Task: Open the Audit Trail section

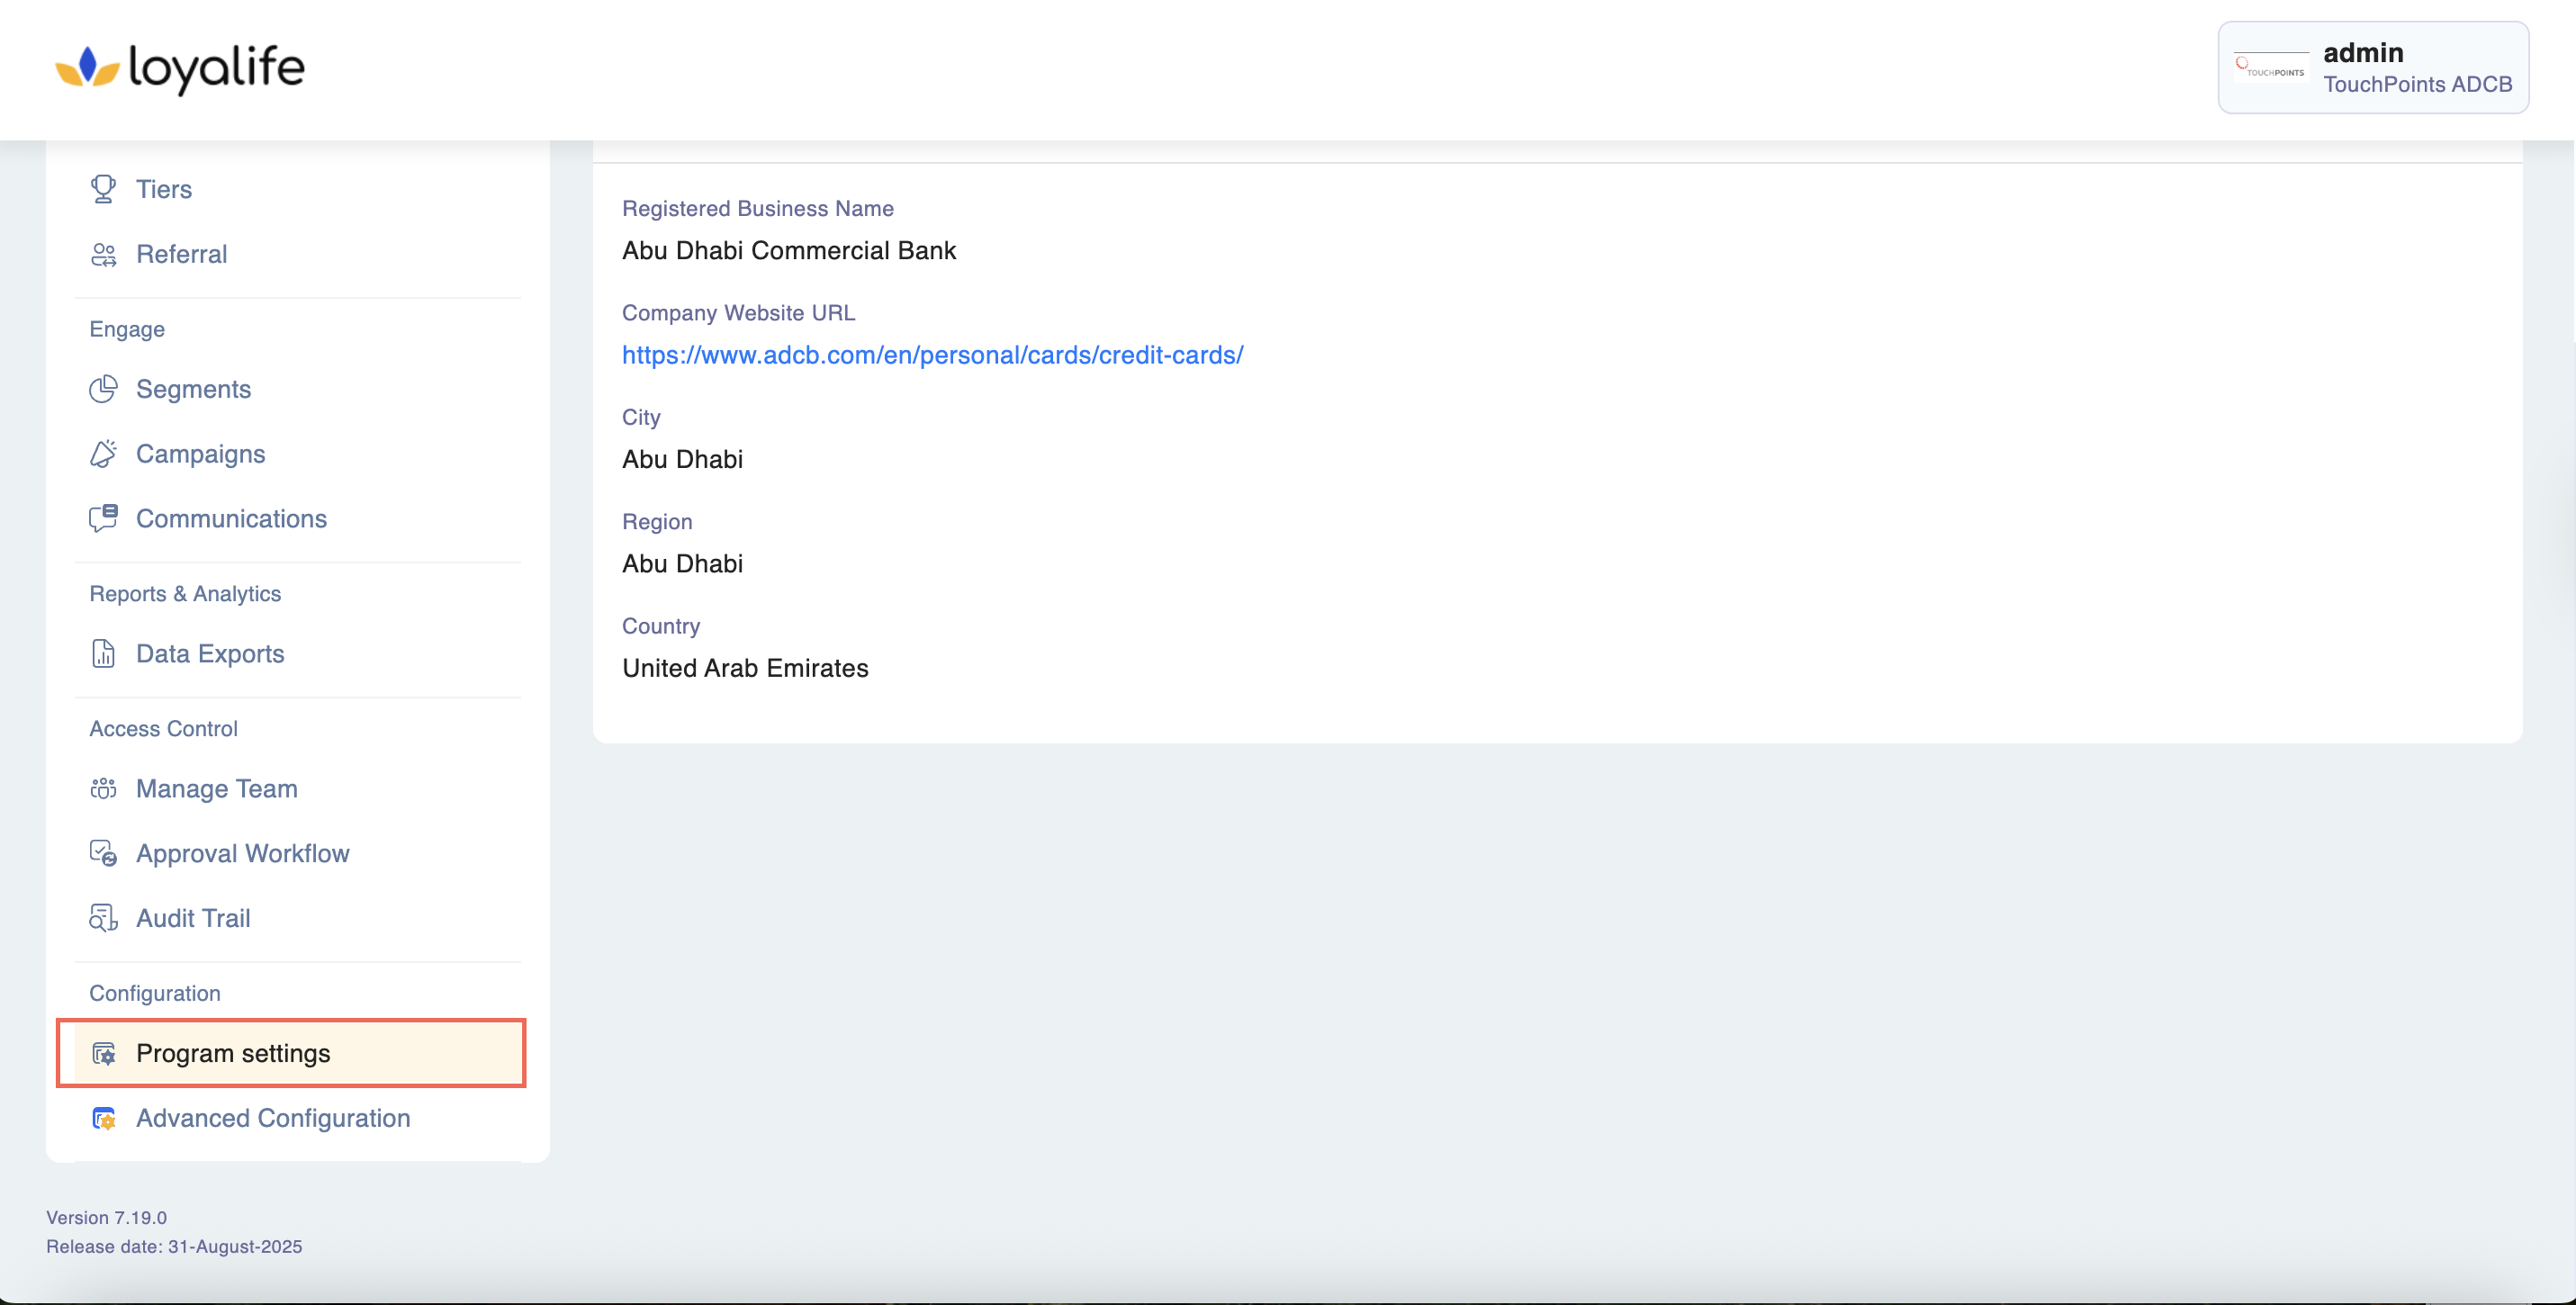Action: [x=193, y=918]
